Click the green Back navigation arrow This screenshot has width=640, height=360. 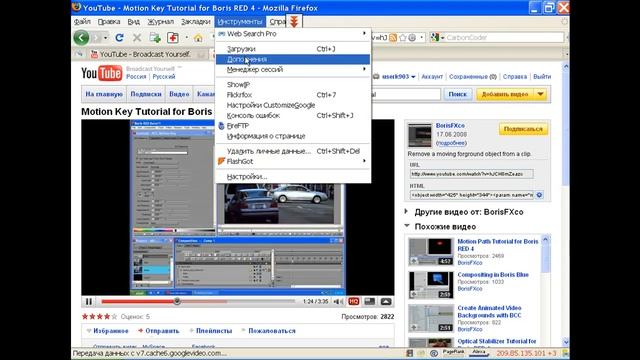click(x=81, y=38)
